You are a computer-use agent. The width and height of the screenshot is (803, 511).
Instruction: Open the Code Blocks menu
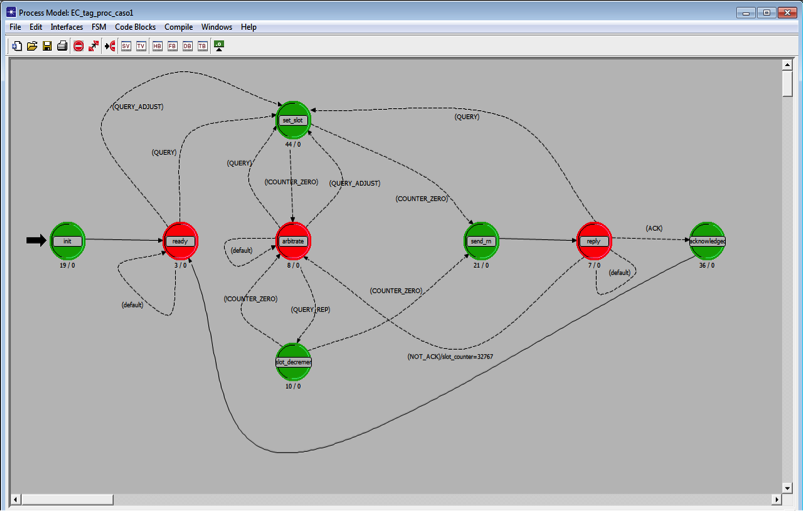click(135, 27)
